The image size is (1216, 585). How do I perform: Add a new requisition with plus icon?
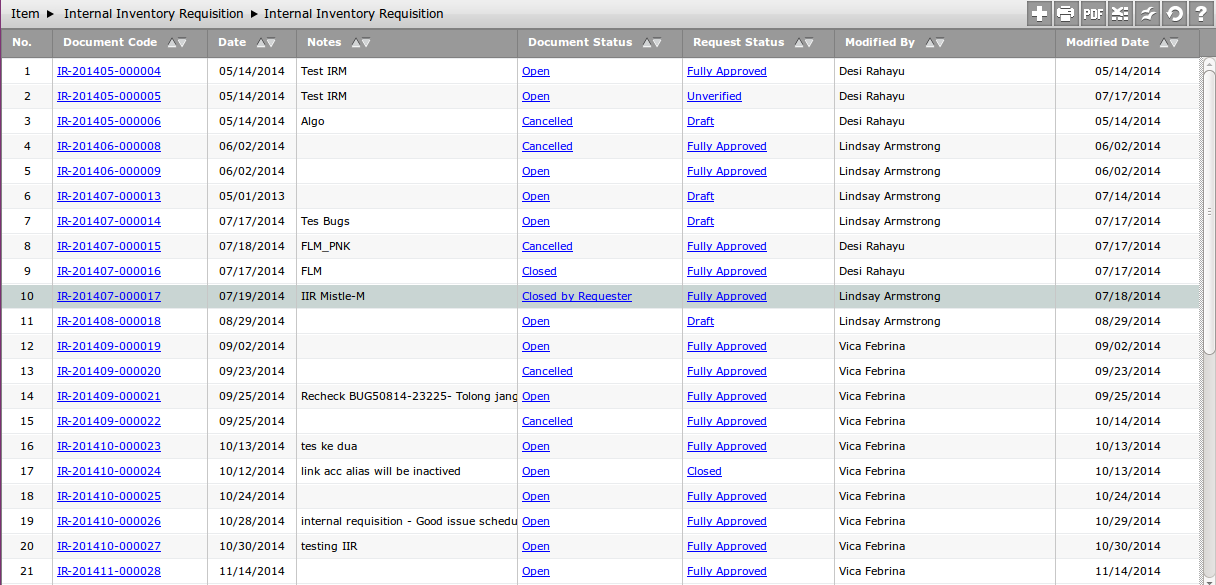pos(1040,13)
